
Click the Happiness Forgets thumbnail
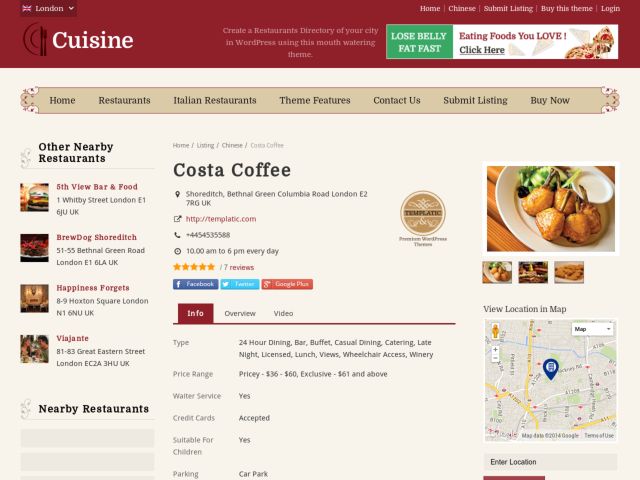[34, 299]
